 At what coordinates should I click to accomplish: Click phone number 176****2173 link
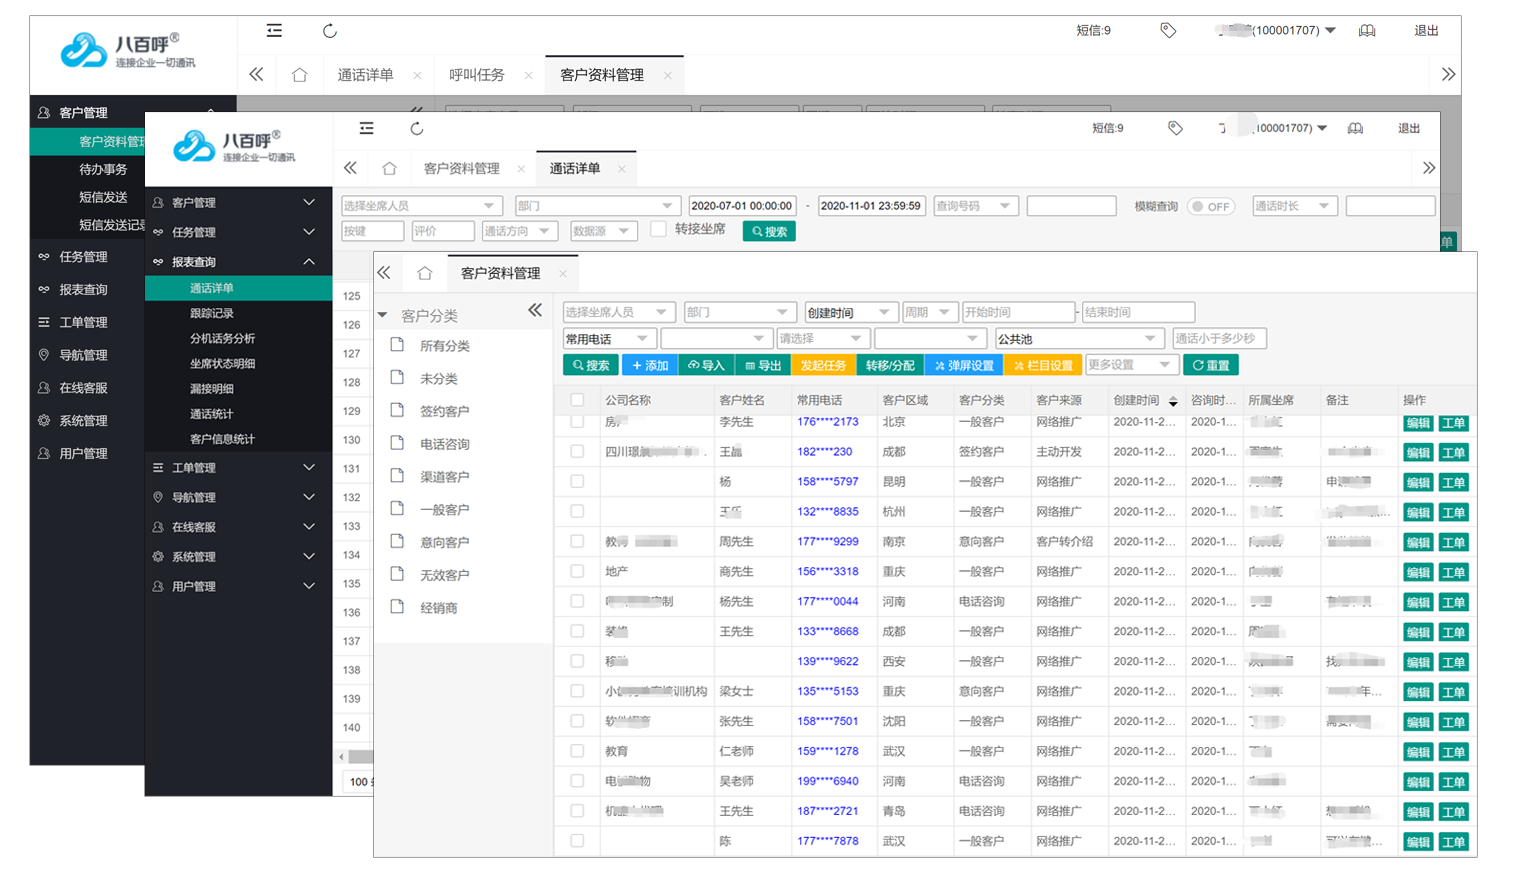pyautogui.click(x=827, y=422)
